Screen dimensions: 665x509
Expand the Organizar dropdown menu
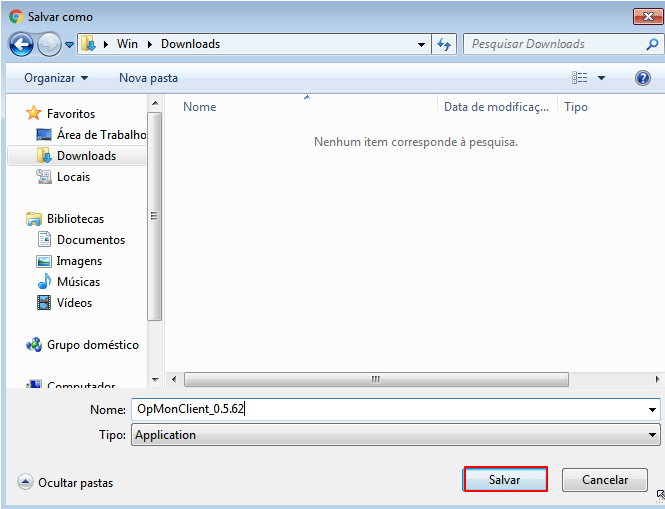click(56, 78)
